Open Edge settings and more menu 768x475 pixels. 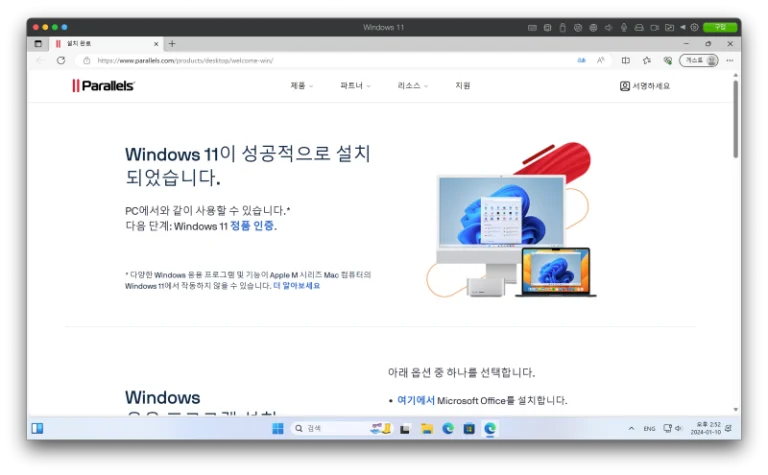point(729,60)
